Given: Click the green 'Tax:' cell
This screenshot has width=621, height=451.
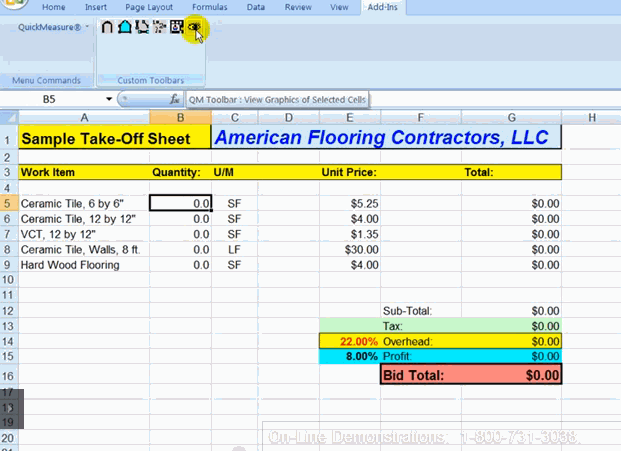Looking at the screenshot, I should click(421, 326).
